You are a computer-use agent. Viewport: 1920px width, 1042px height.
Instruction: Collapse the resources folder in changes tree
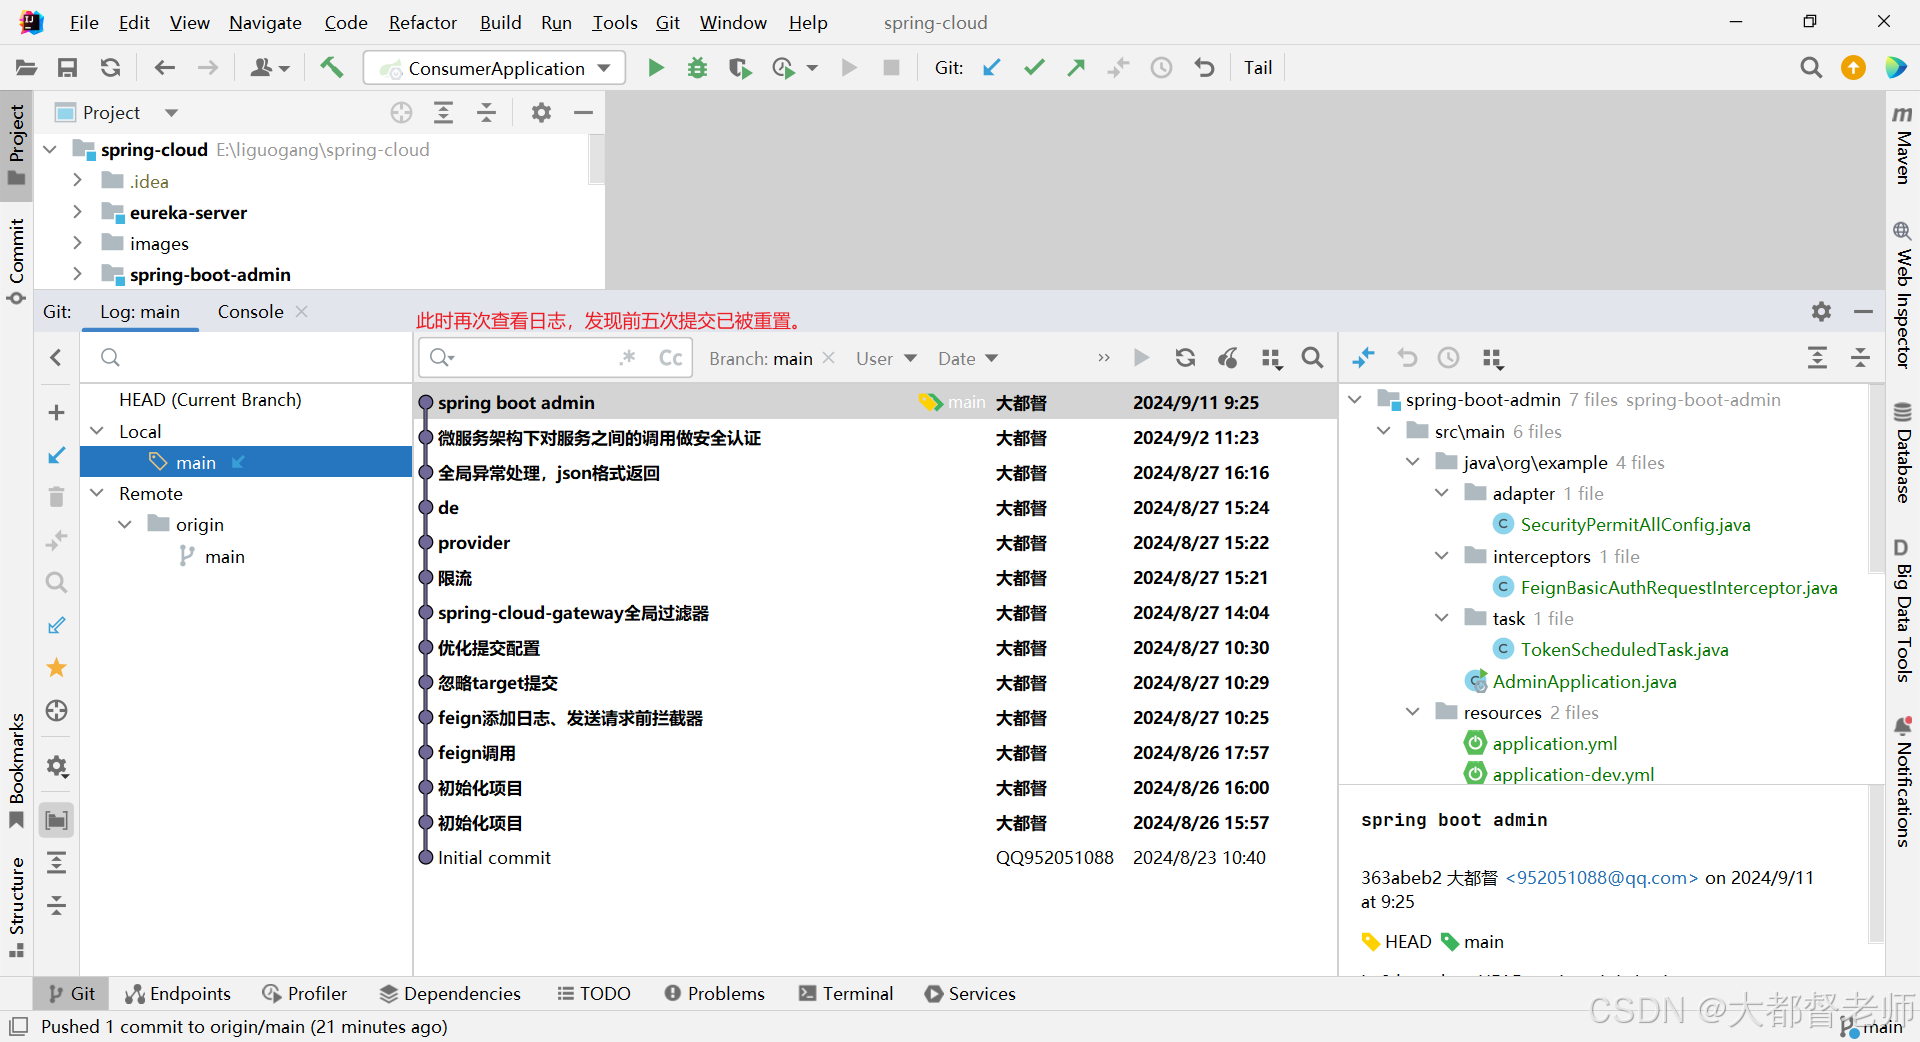1413,712
